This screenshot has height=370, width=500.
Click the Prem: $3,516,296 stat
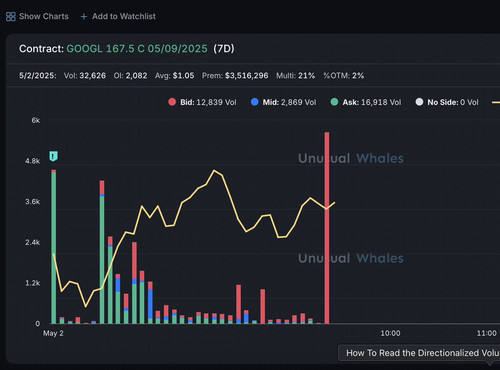235,76
